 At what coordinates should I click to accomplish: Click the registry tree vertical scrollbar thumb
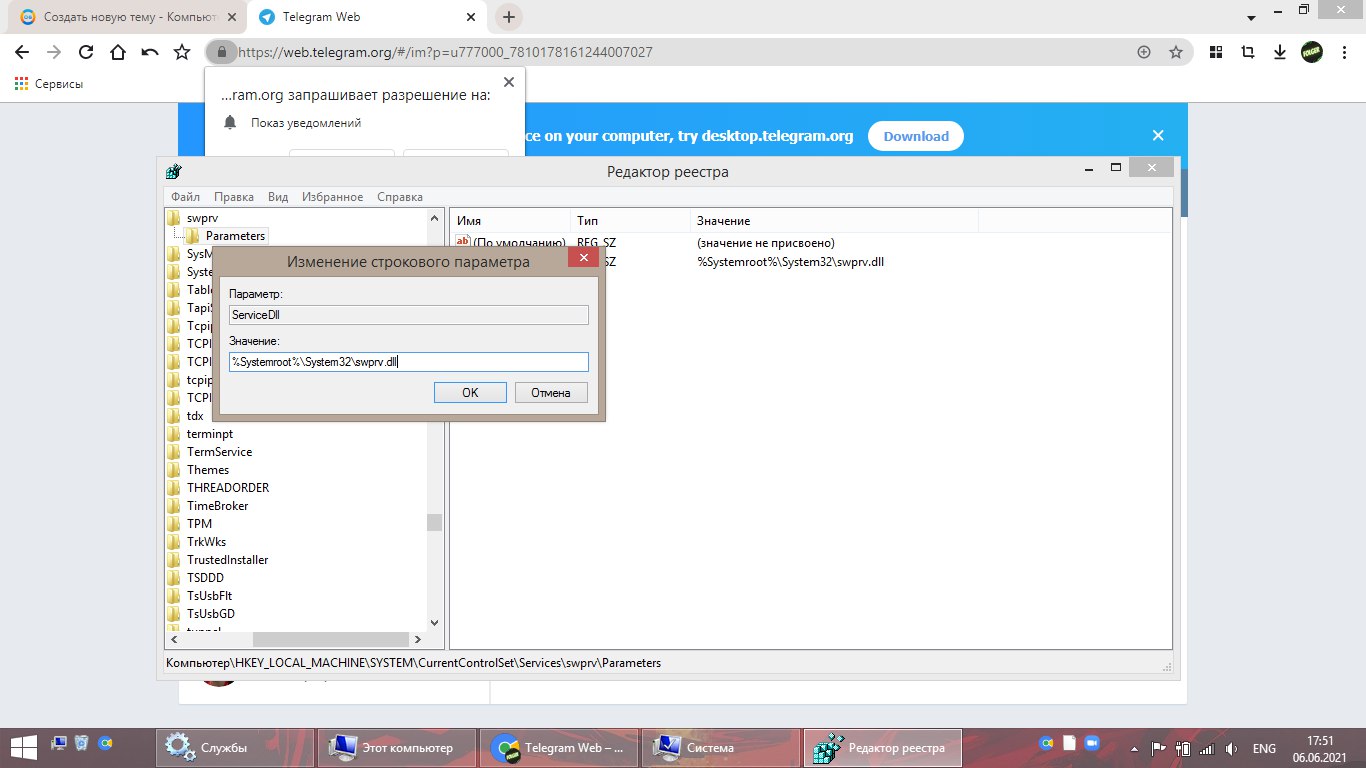pyautogui.click(x=434, y=522)
